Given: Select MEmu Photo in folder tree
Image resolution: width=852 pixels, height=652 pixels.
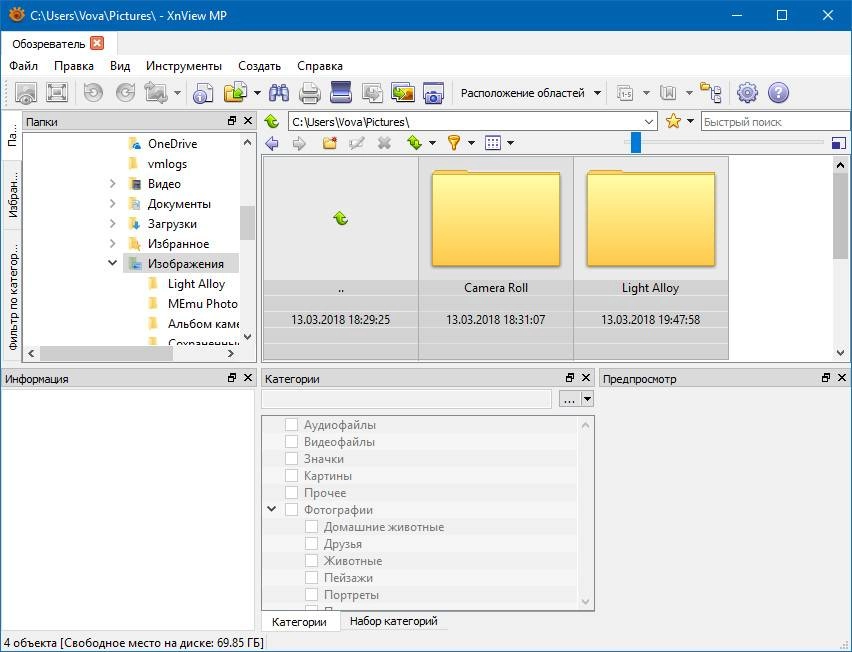Looking at the screenshot, I should [x=202, y=304].
